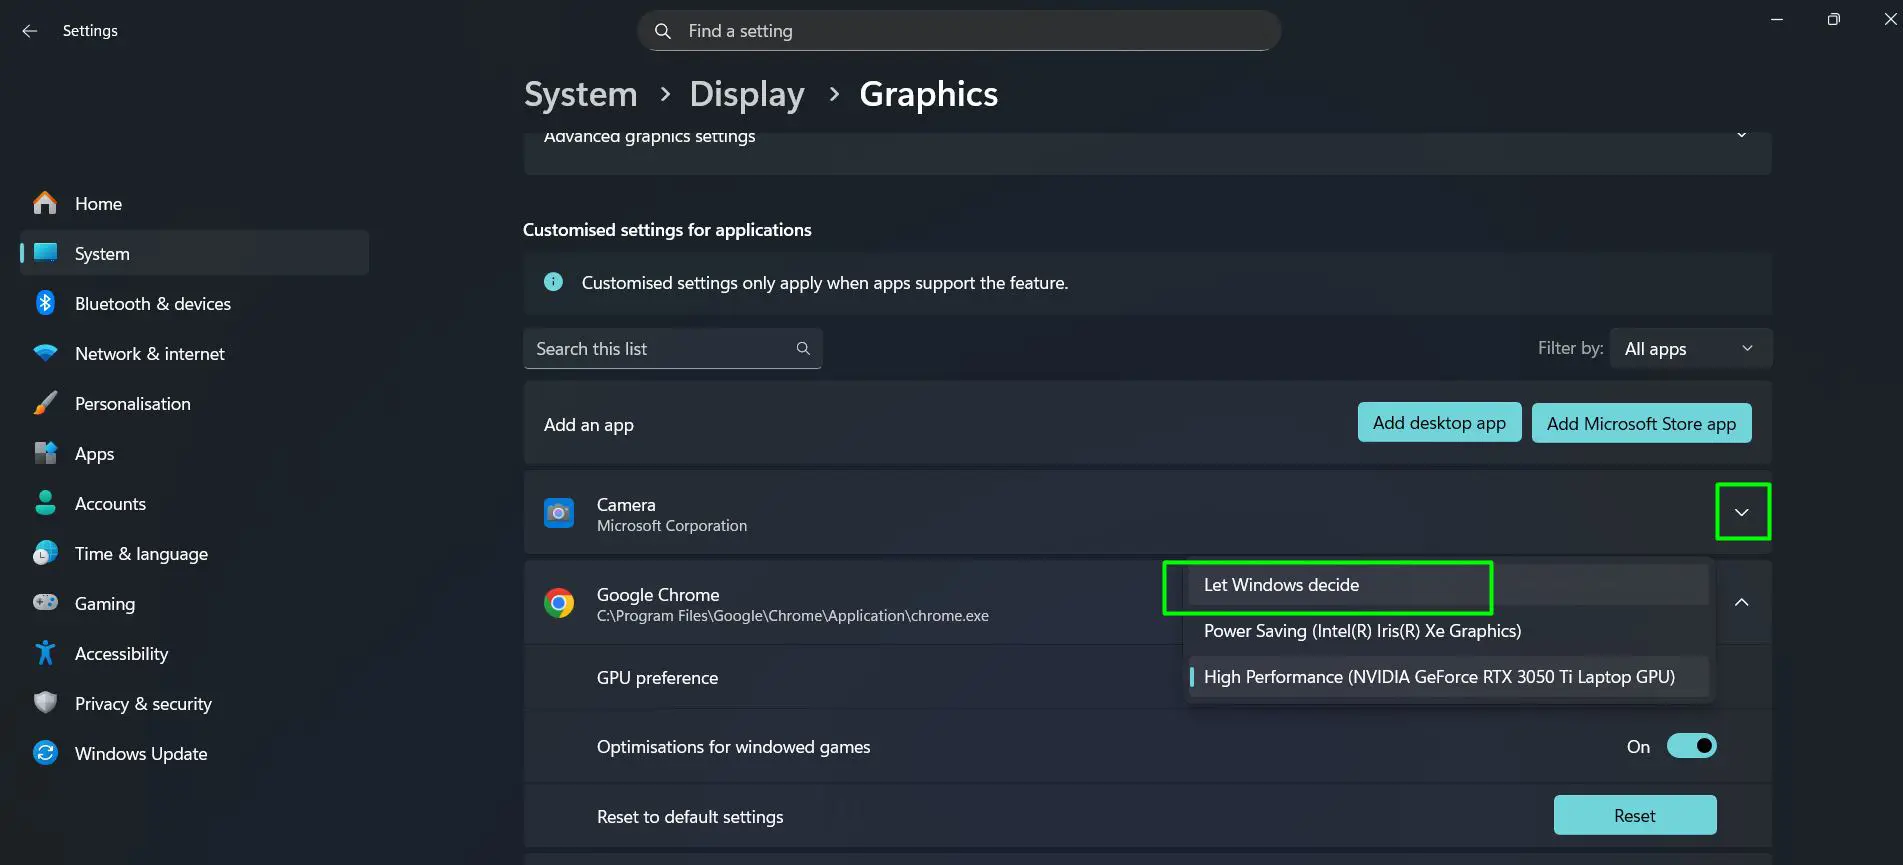Click the Windows Update refresh icon
Image resolution: width=1903 pixels, height=865 pixels.
45,753
